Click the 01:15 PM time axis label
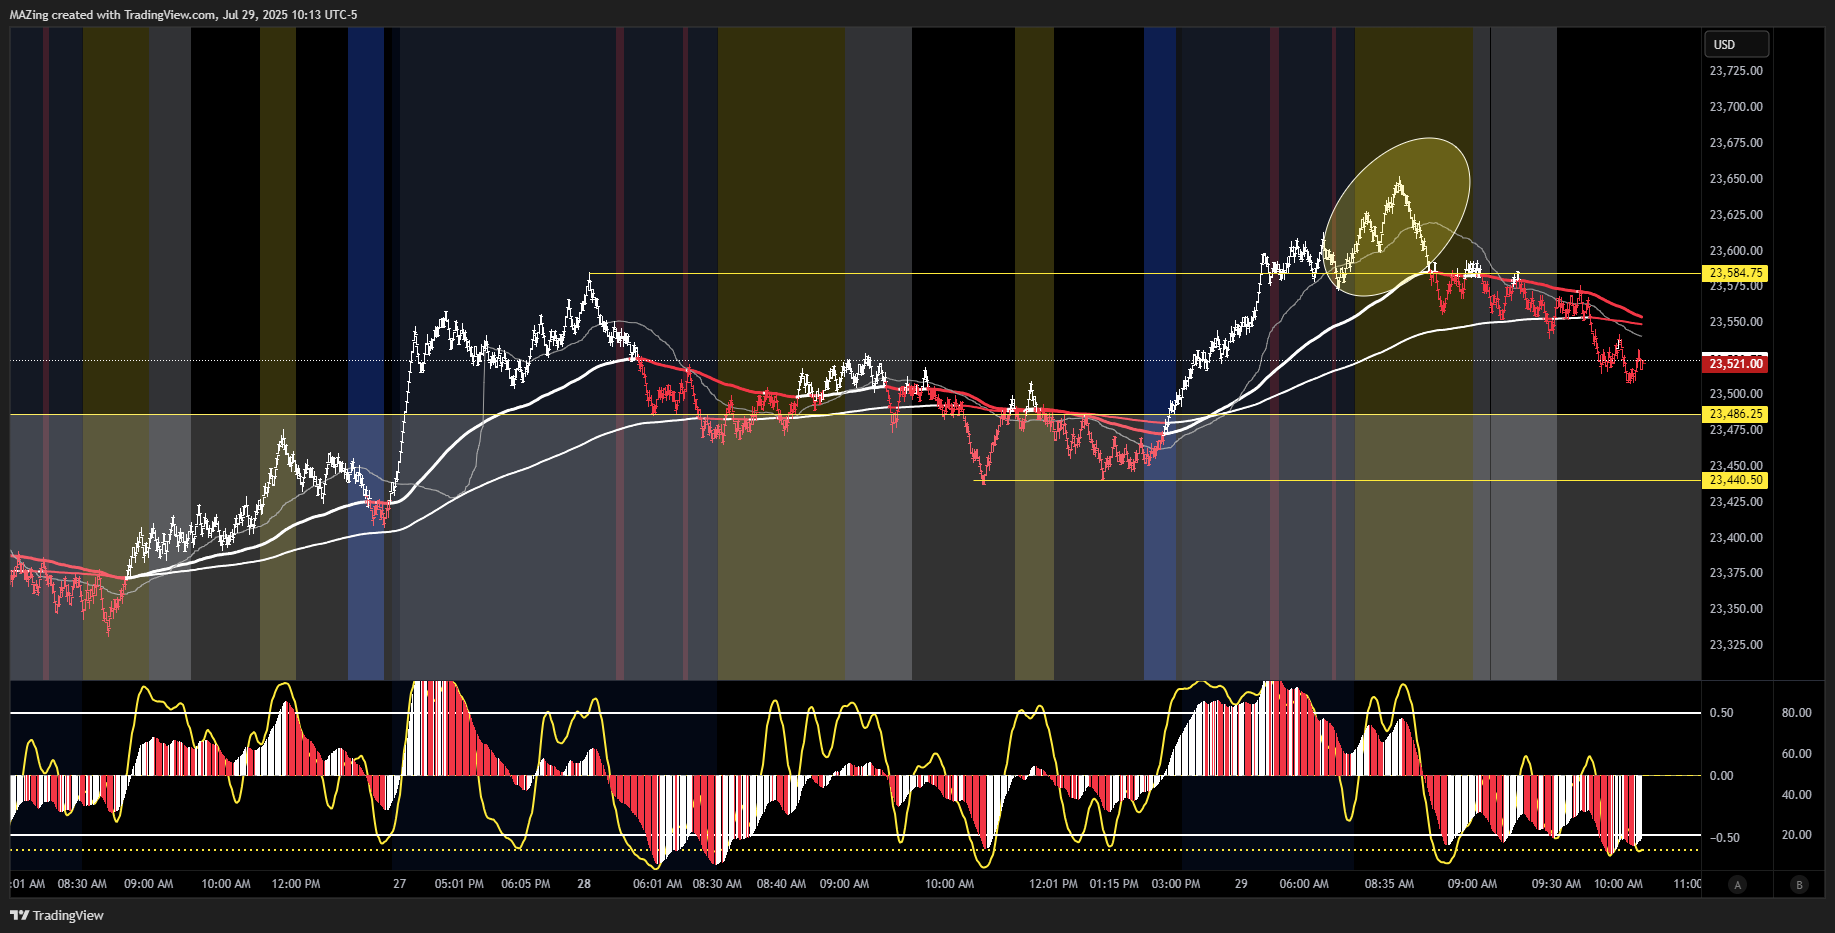Image resolution: width=1835 pixels, height=933 pixels. 1114,884
